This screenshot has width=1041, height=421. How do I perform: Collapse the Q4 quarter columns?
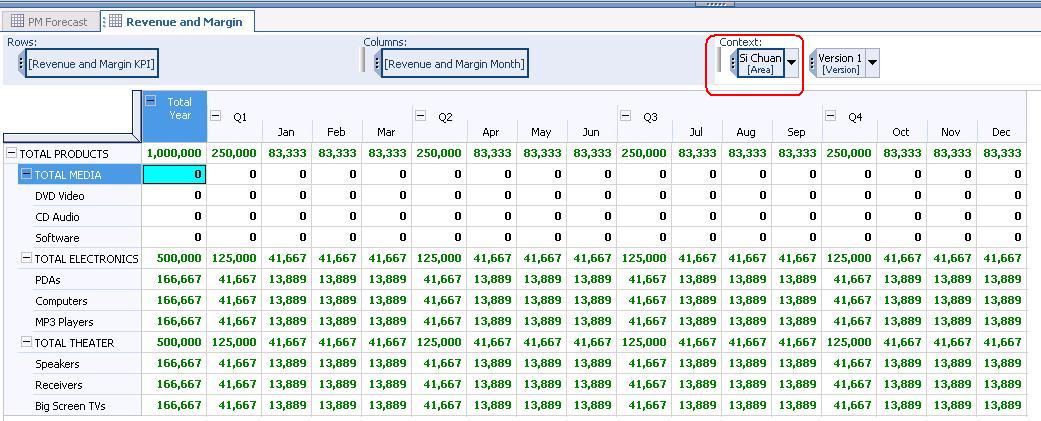tap(830, 116)
